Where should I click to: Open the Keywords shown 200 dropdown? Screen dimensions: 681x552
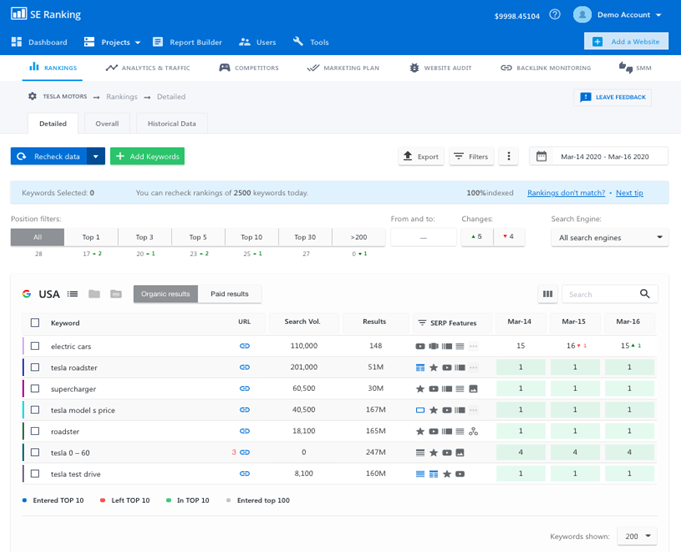click(x=638, y=536)
